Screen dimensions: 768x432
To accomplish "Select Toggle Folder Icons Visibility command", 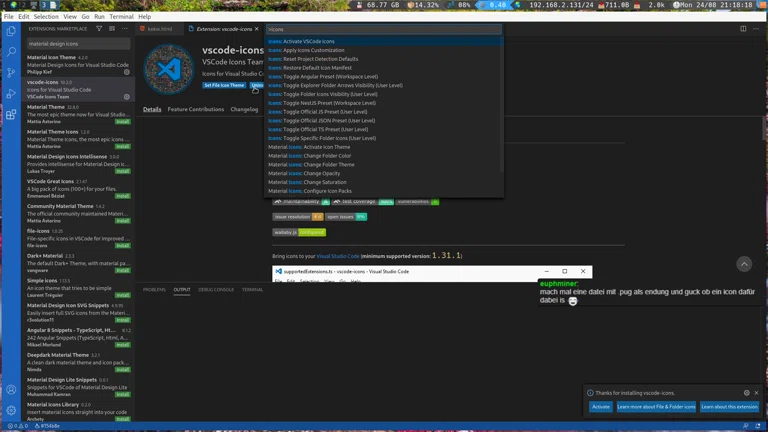I will (x=384, y=95).
